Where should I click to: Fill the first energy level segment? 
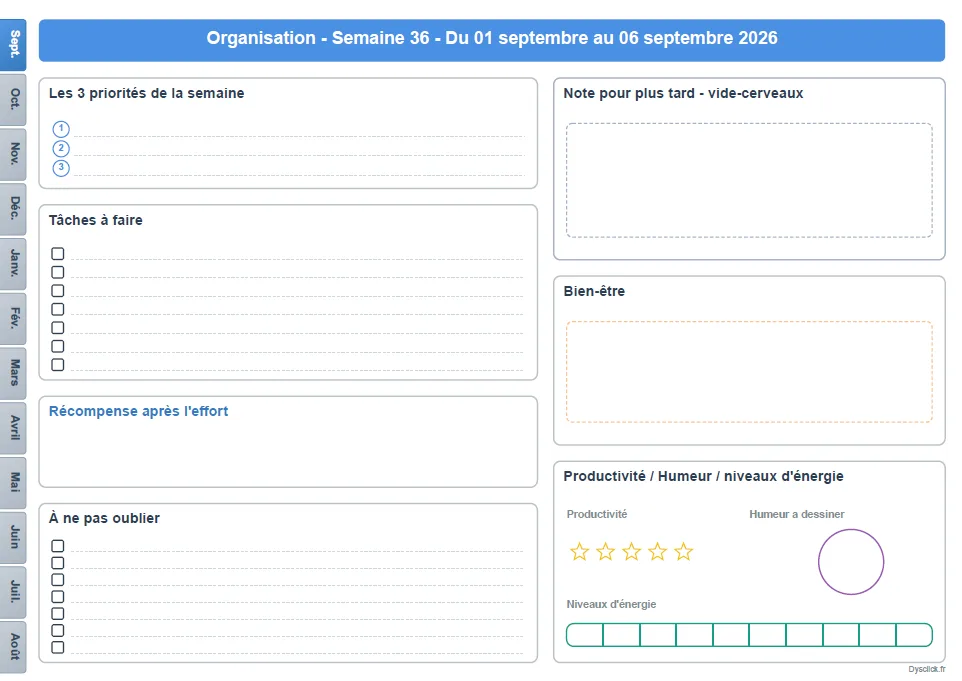tap(585, 635)
